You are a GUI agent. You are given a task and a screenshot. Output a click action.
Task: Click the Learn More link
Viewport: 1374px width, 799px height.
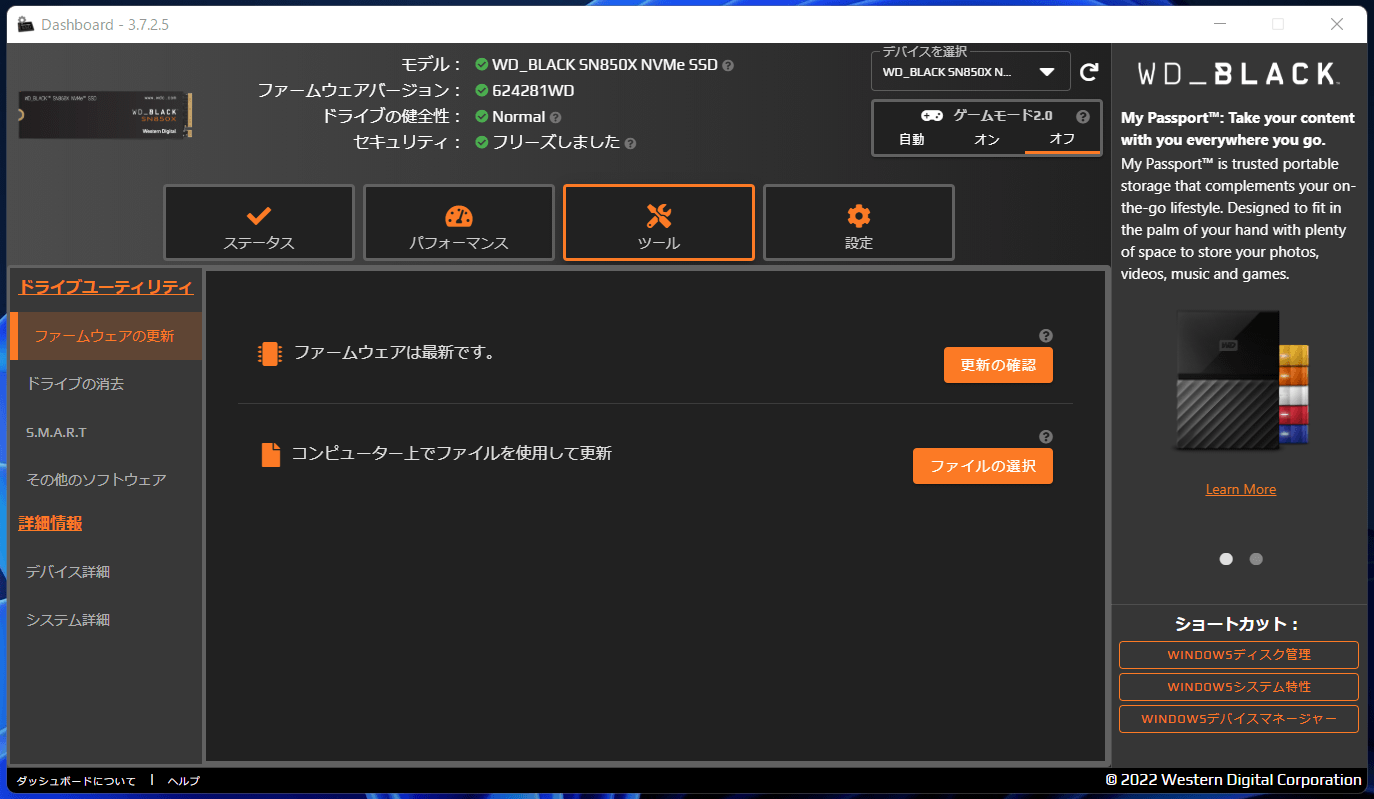pyautogui.click(x=1241, y=489)
